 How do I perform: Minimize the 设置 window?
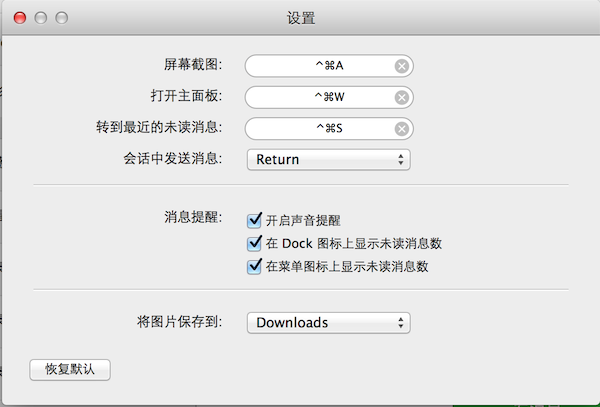42,18
